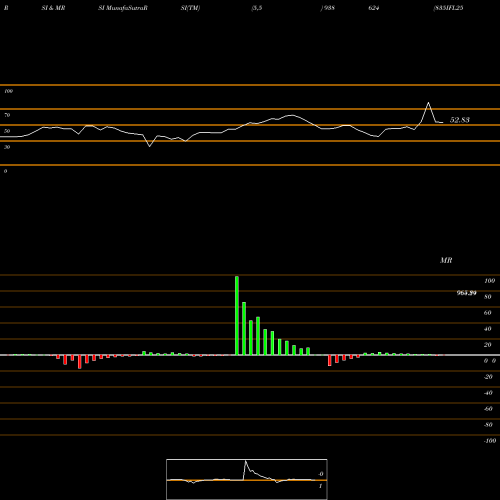This screenshot has height=500, width=500.
Task: Click the RSI current value 52.83 label
Action: [x=460, y=120]
